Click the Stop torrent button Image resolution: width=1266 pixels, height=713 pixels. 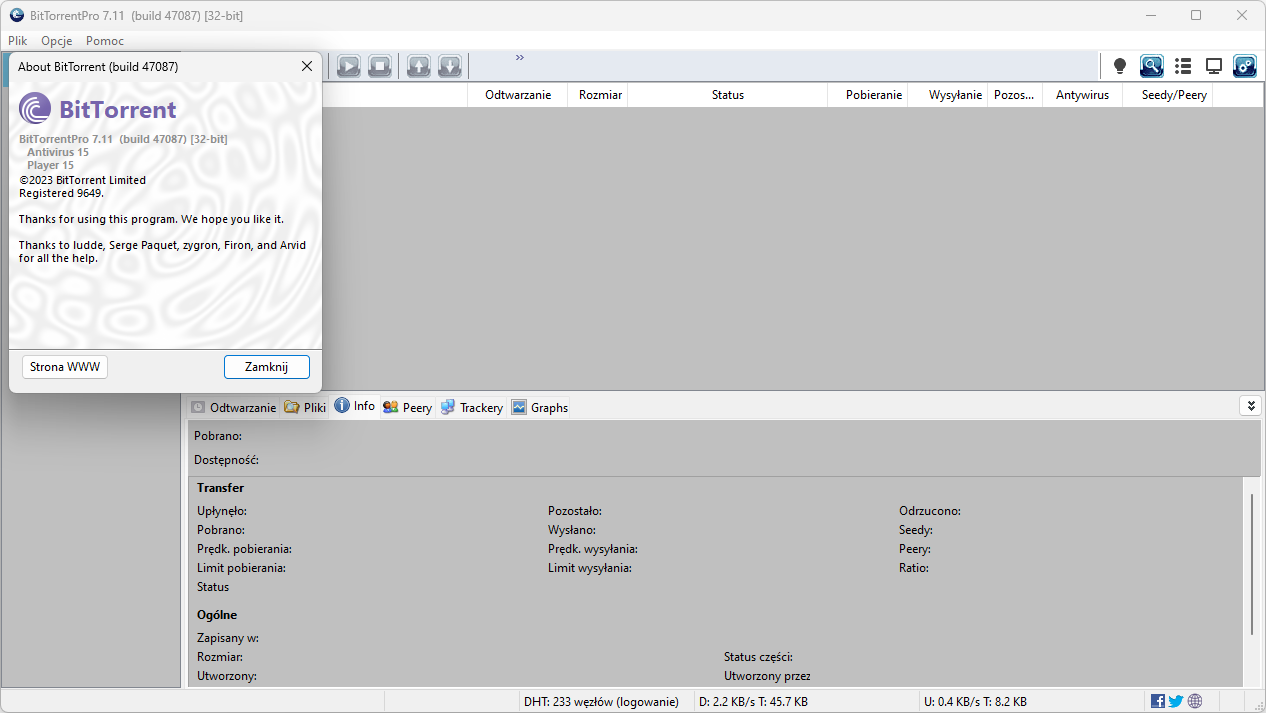(x=379, y=66)
